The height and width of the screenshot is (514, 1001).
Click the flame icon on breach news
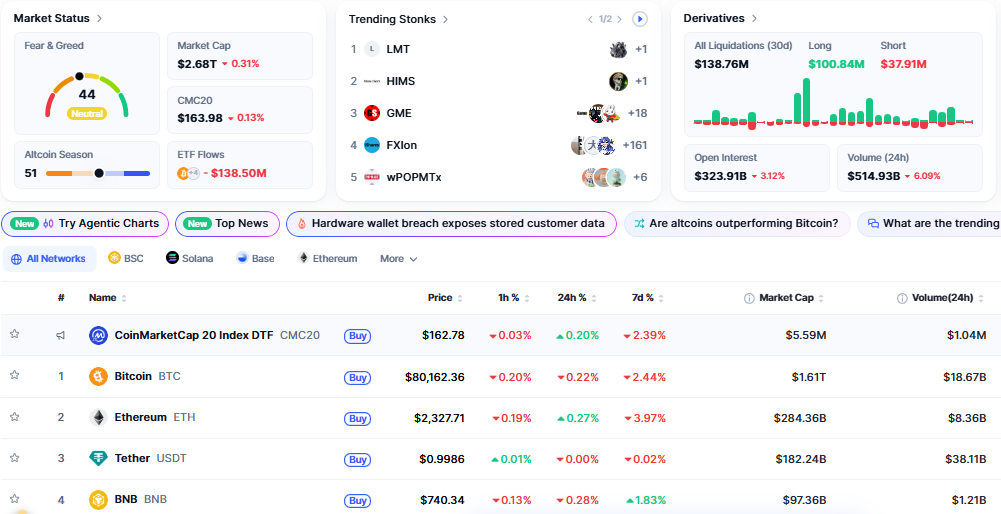point(302,223)
